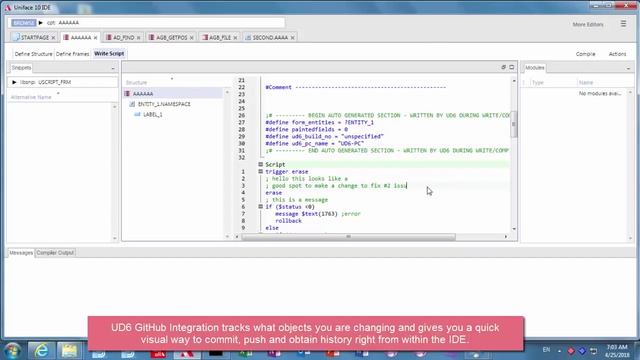Switch to the Compiler Output tab
This screenshot has height=360, width=640.
click(x=55, y=253)
